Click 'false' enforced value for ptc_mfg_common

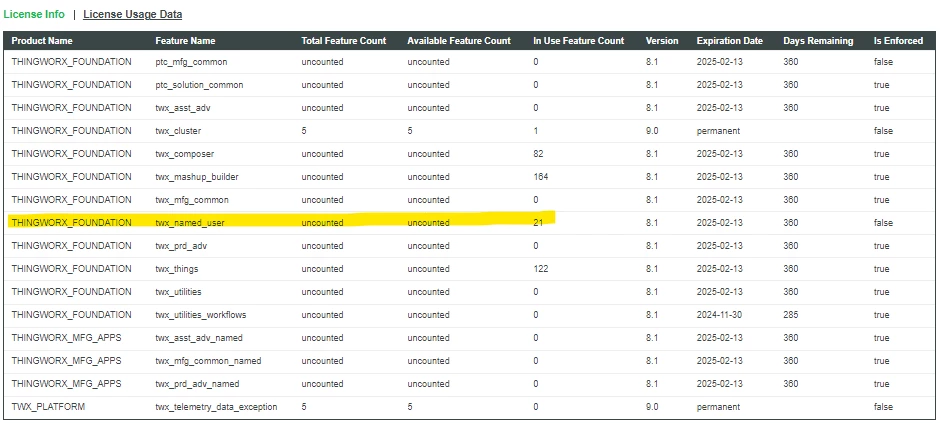883,62
